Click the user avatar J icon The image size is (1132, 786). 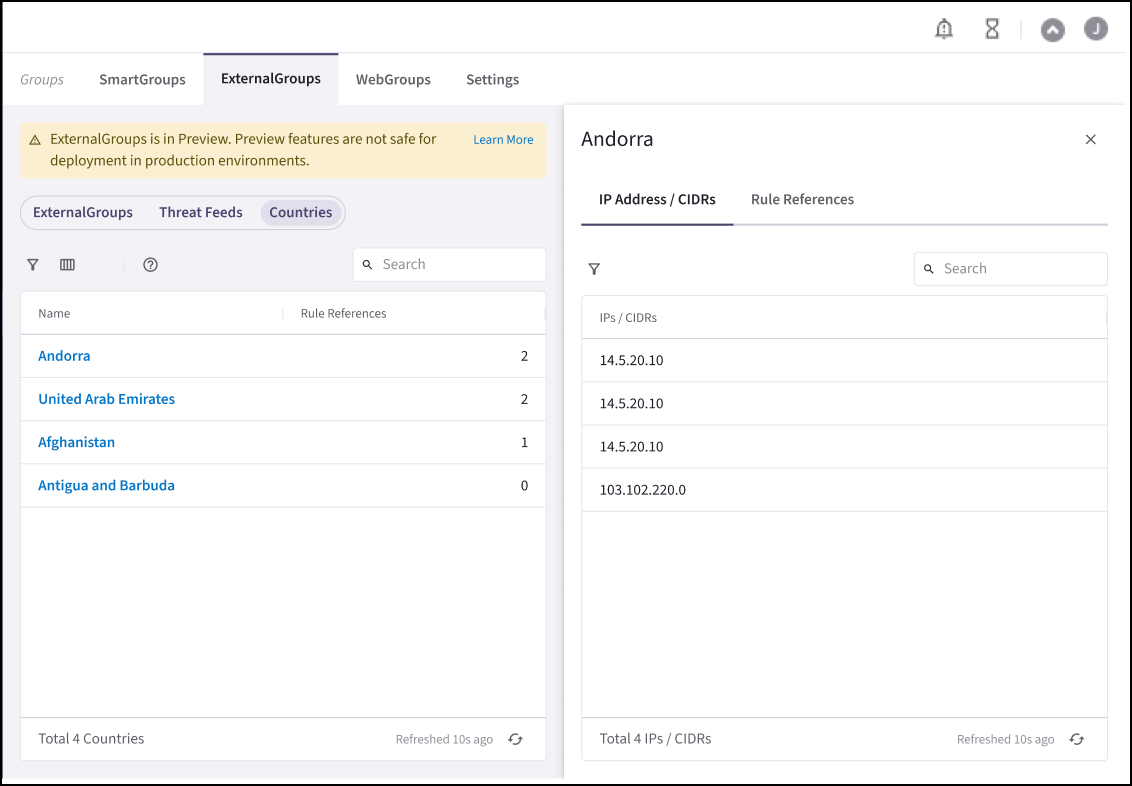click(x=1096, y=29)
